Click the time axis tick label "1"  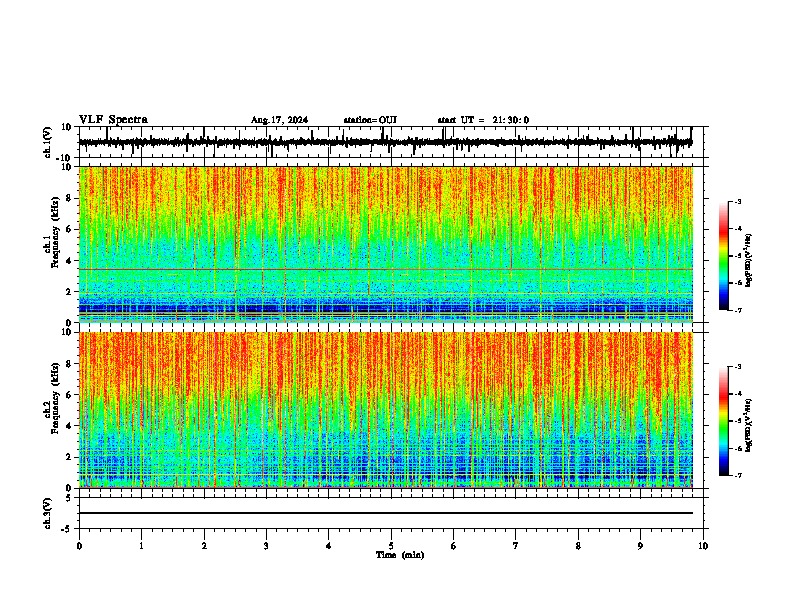[x=141, y=546]
